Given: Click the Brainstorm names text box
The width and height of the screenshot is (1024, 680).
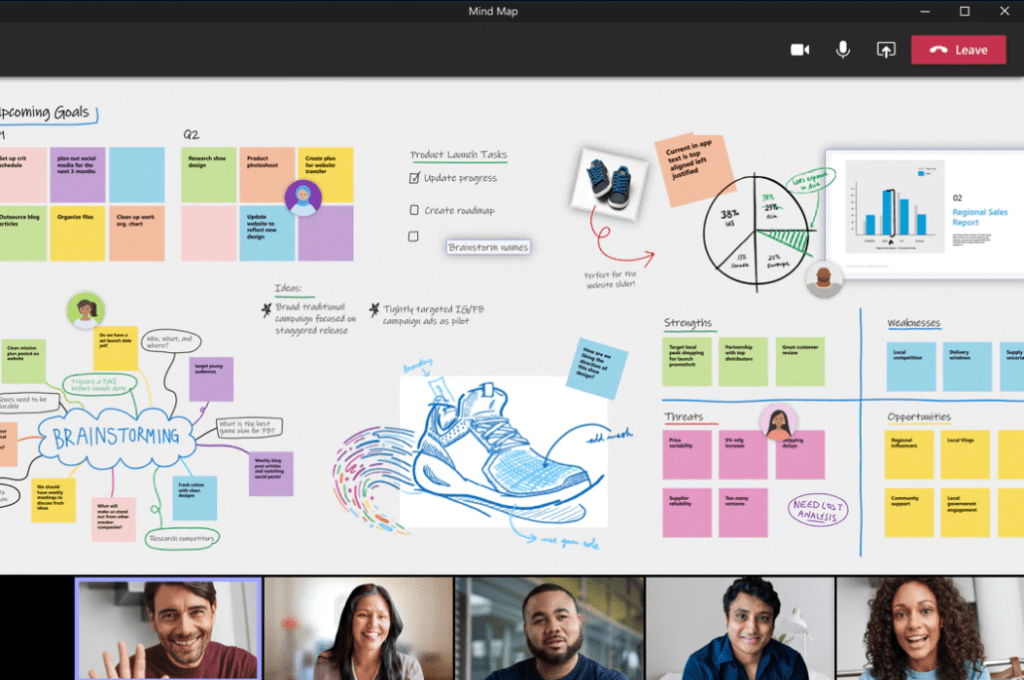Looking at the screenshot, I should 488,247.
